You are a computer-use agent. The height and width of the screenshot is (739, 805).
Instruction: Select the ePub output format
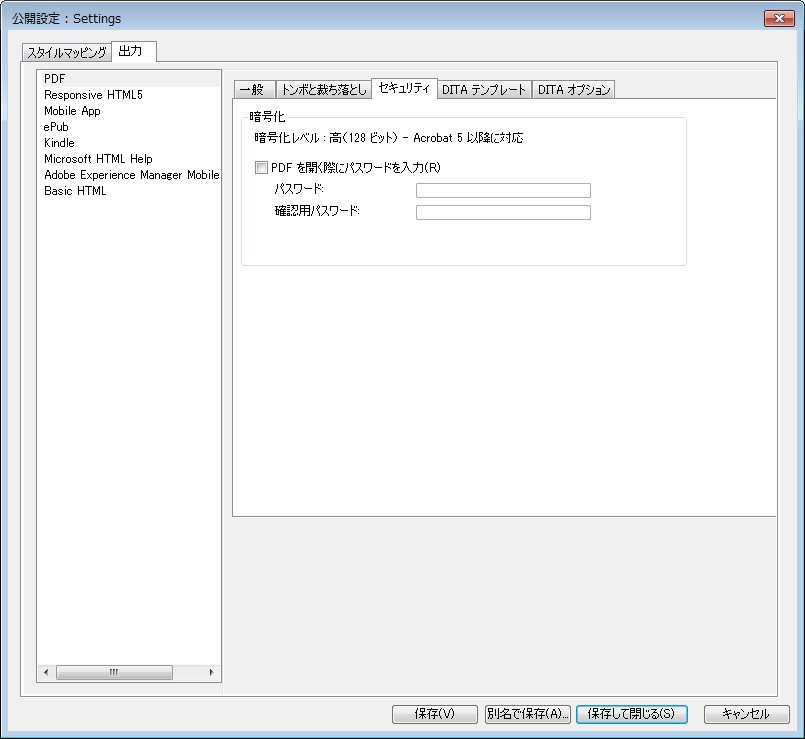point(55,127)
